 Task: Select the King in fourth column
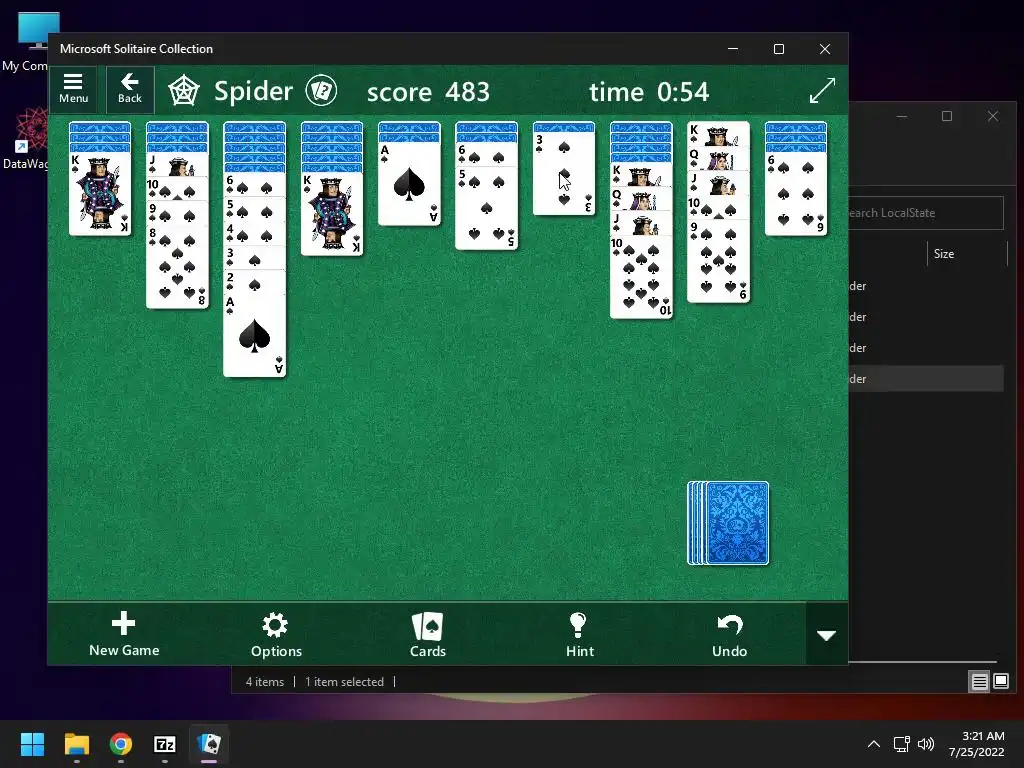(332, 214)
